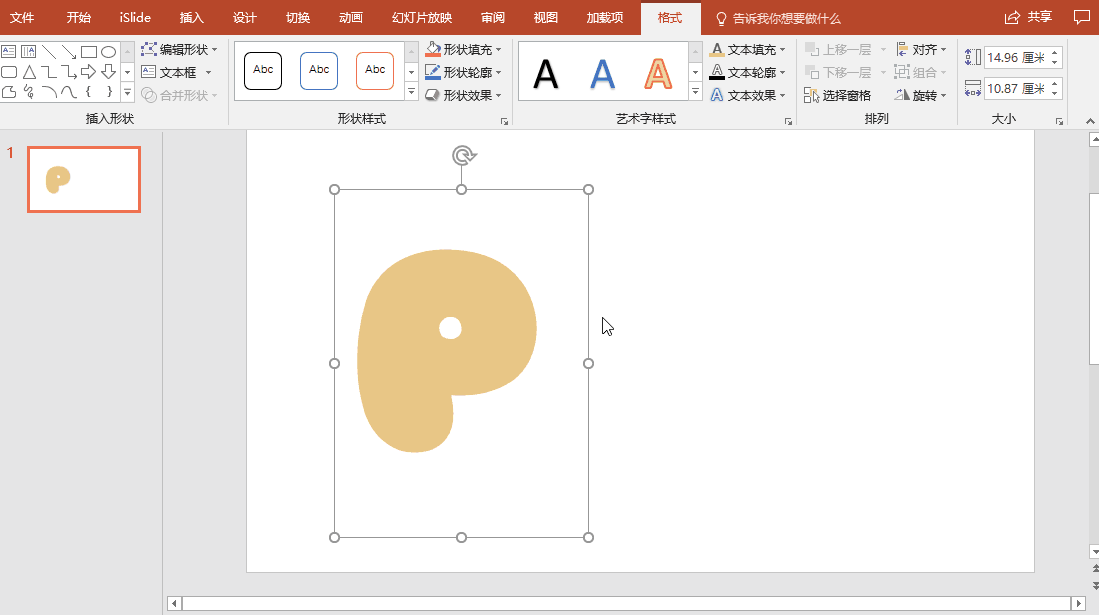Image resolution: width=1099 pixels, height=615 pixels.
Task: Decrease shape width with down stepper
Action: pyautogui.click(x=1055, y=93)
